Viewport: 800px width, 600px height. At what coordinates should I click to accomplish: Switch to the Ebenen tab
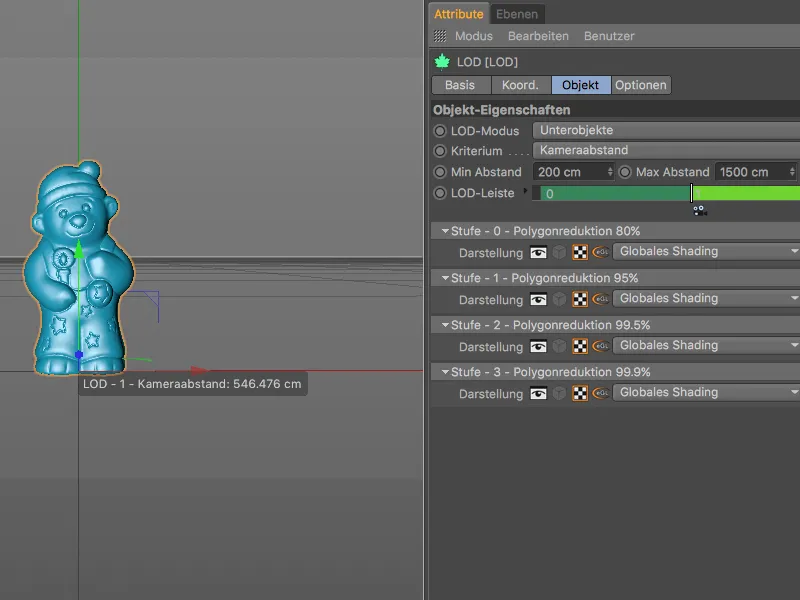tap(517, 14)
